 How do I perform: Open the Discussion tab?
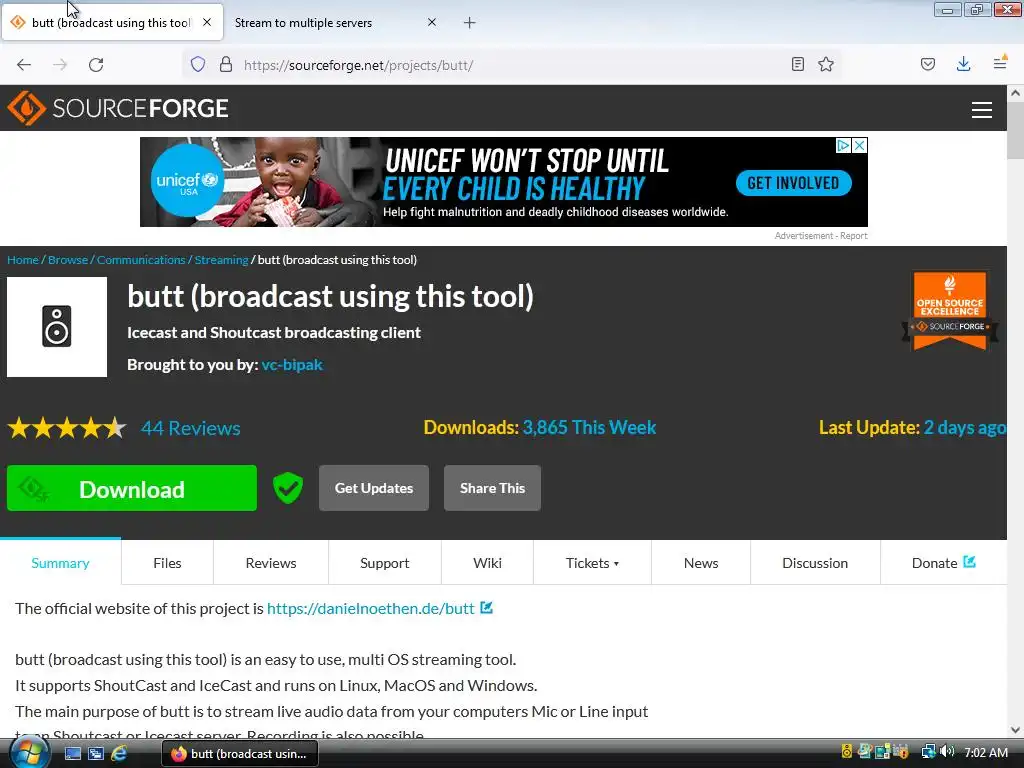[815, 563]
